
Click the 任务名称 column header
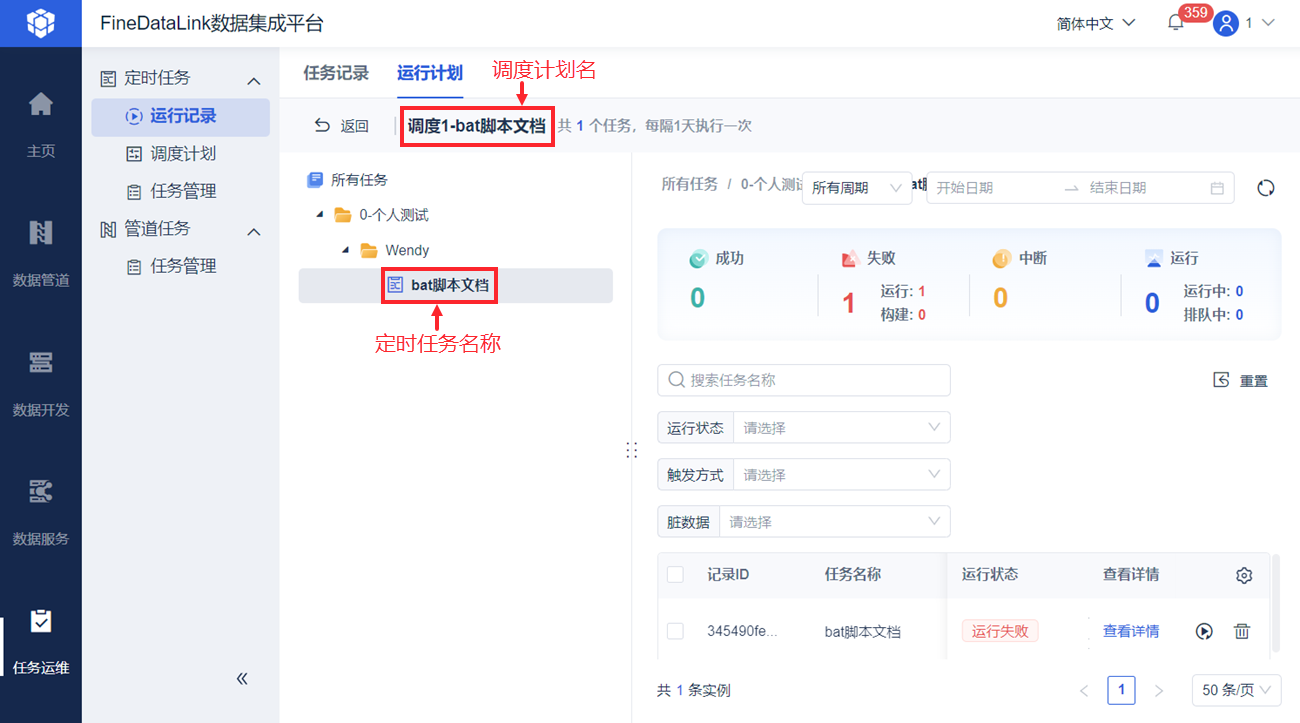click(x=853, y=575)
